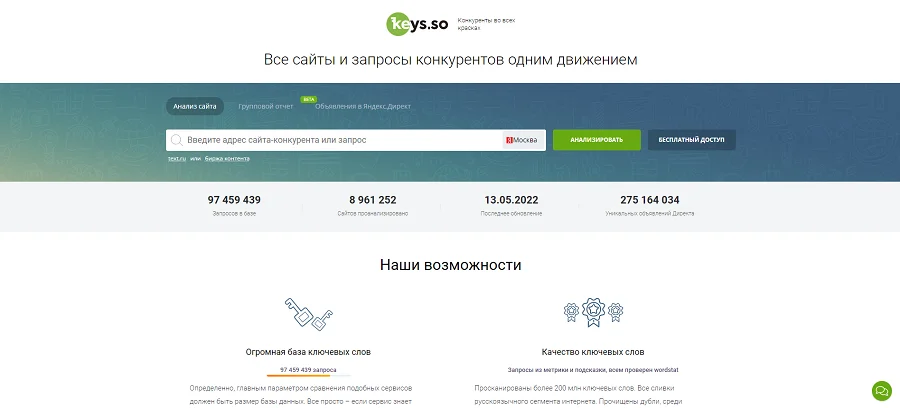The image size is (900, 408).
Task: Click the orange 97 459 439 запроса progress bar
Action: pos(308,376)
